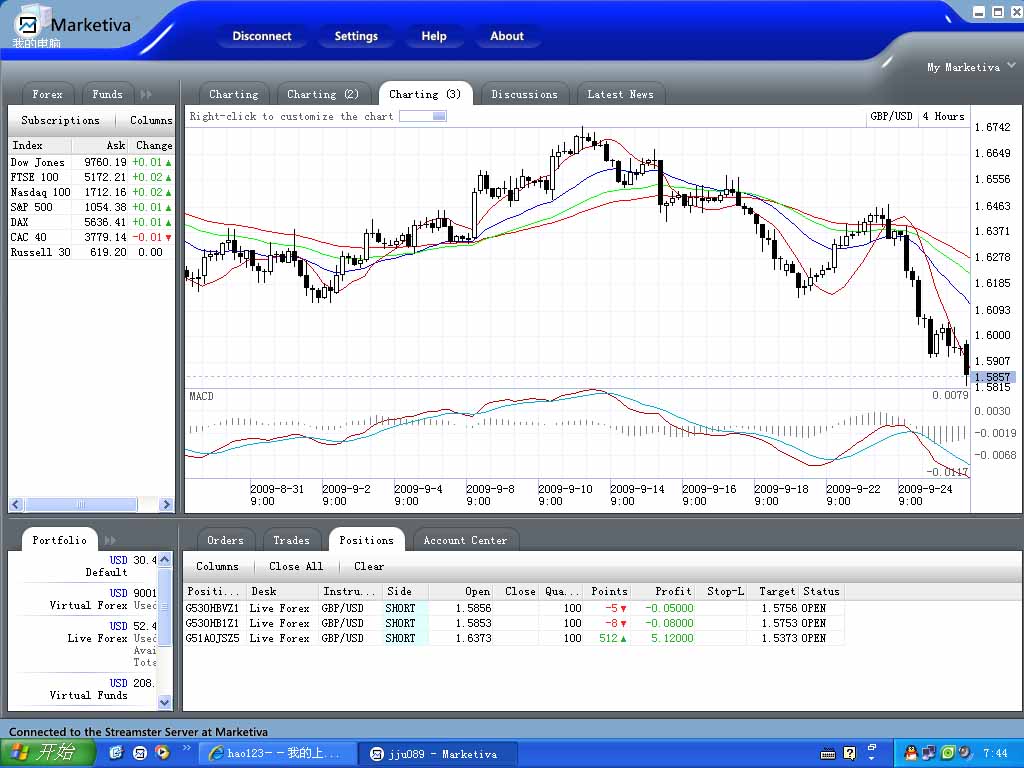
Task: Click the Profit column header
Action: point(673,591)
